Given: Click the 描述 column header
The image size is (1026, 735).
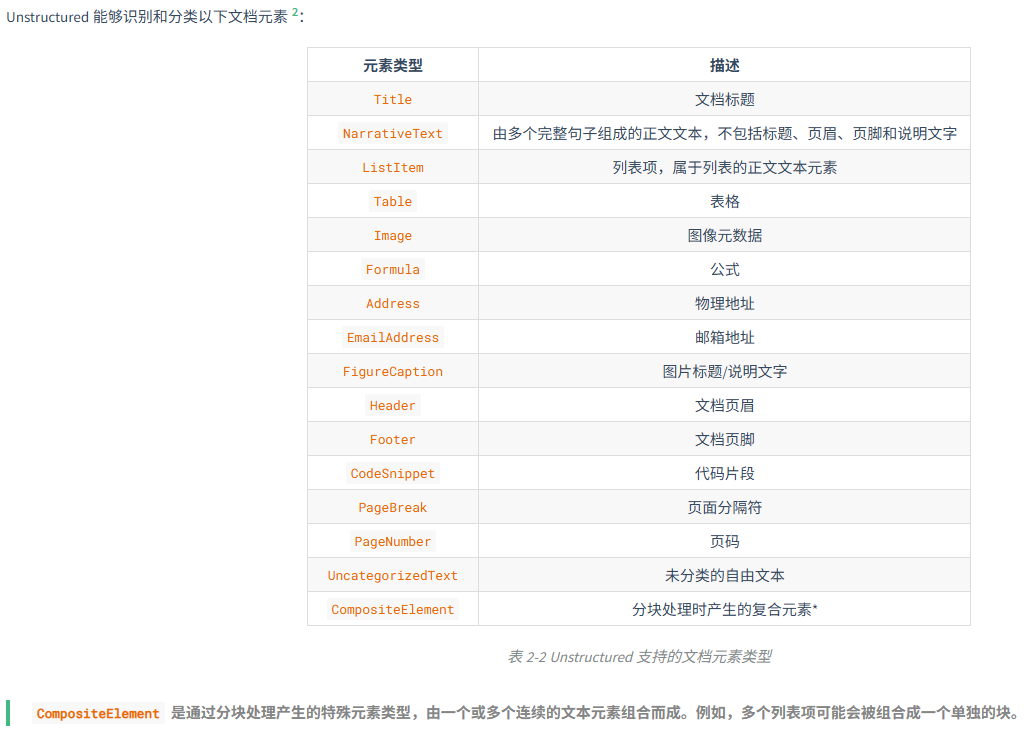Looking at the screenshot, I should tap(724, 65).
